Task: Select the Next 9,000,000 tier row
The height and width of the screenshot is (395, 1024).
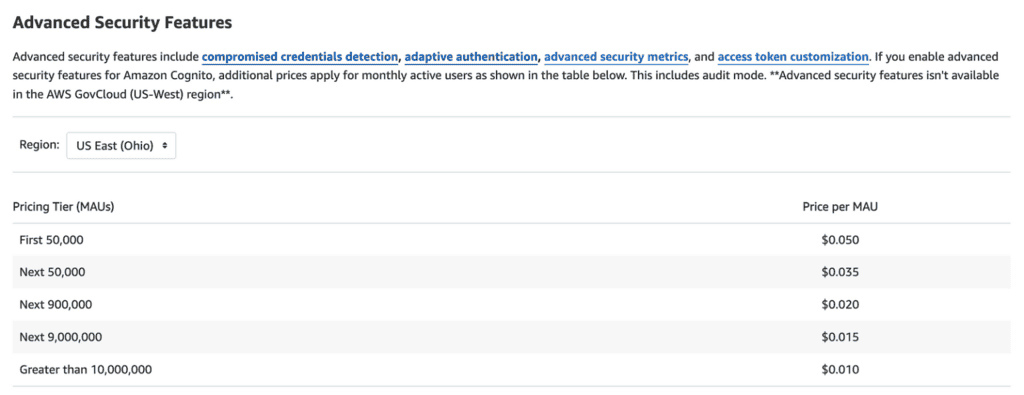Action: [512, 338]
